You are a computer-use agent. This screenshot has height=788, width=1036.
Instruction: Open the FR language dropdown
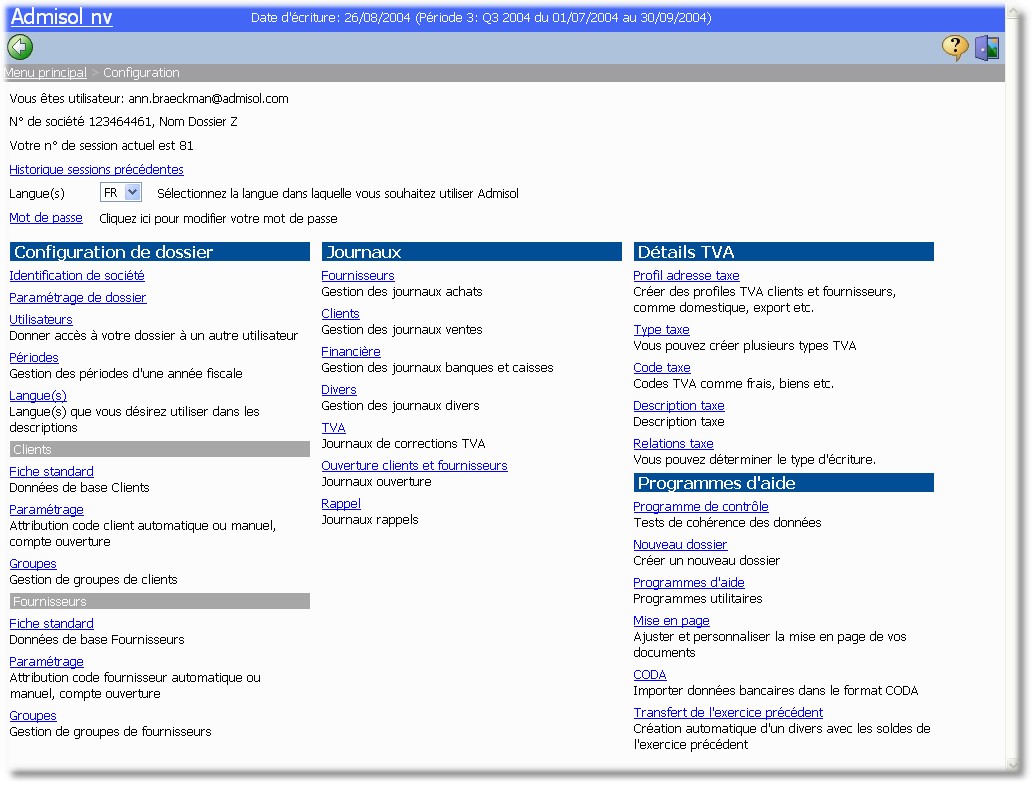[121, 192]
